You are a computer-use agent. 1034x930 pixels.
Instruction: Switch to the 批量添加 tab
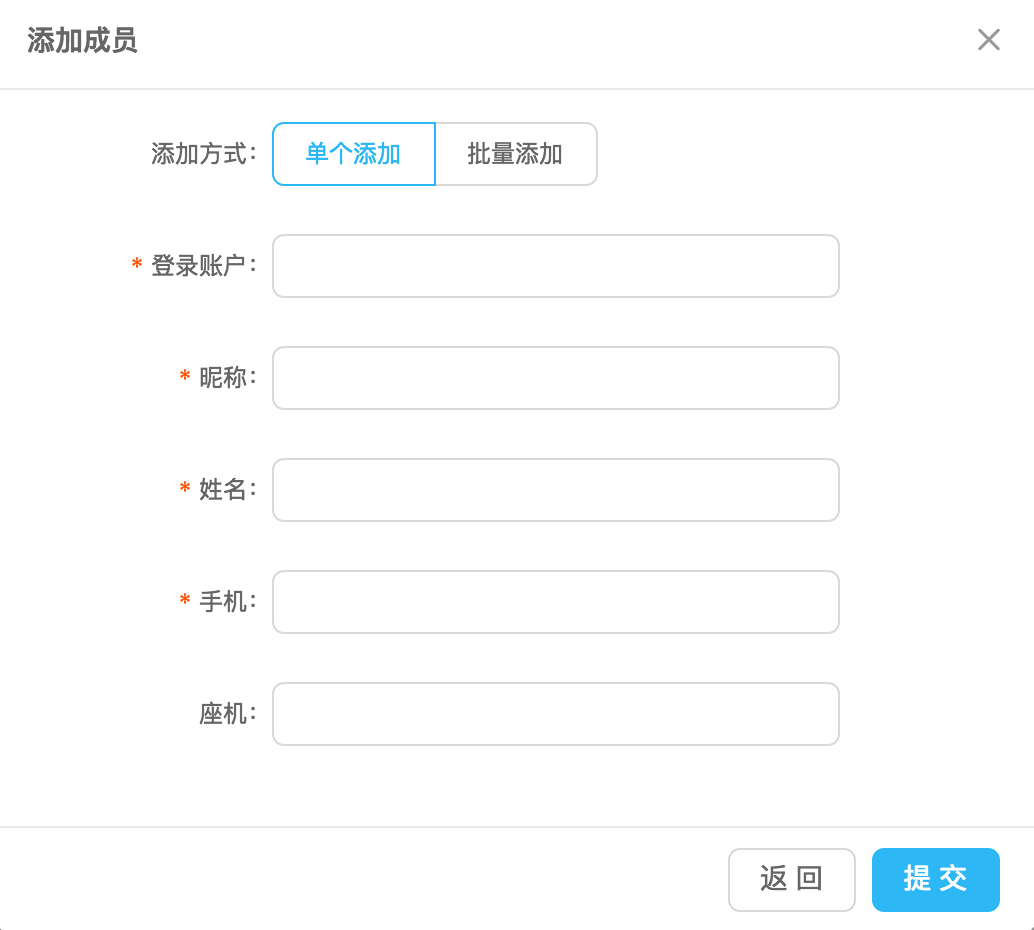[x=516, y=154]
